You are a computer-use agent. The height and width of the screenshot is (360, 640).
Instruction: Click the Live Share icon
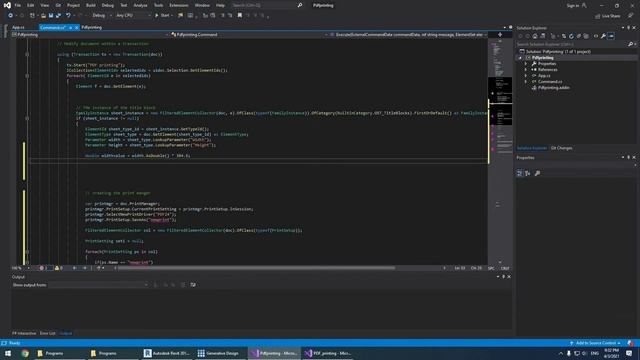point(607,16)
